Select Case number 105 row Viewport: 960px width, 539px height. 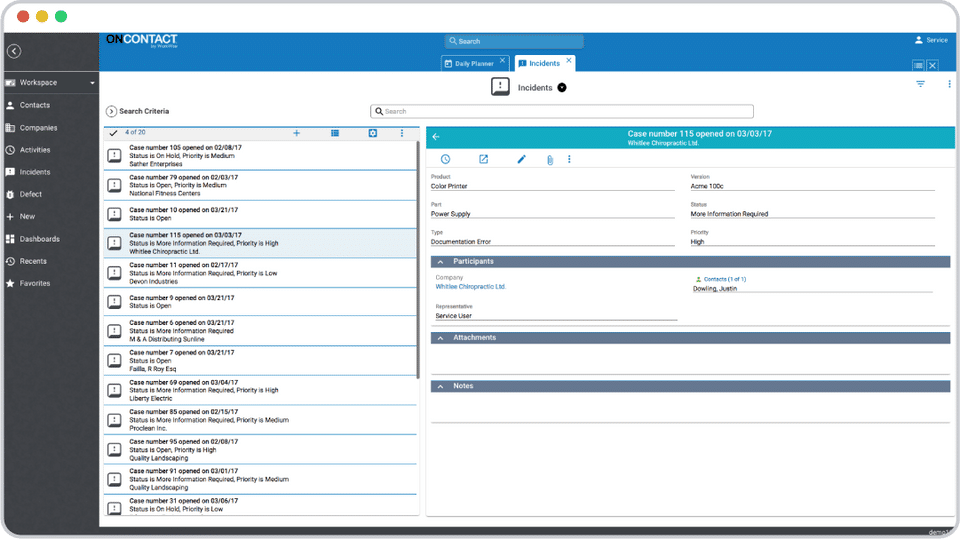pos(260,156)
